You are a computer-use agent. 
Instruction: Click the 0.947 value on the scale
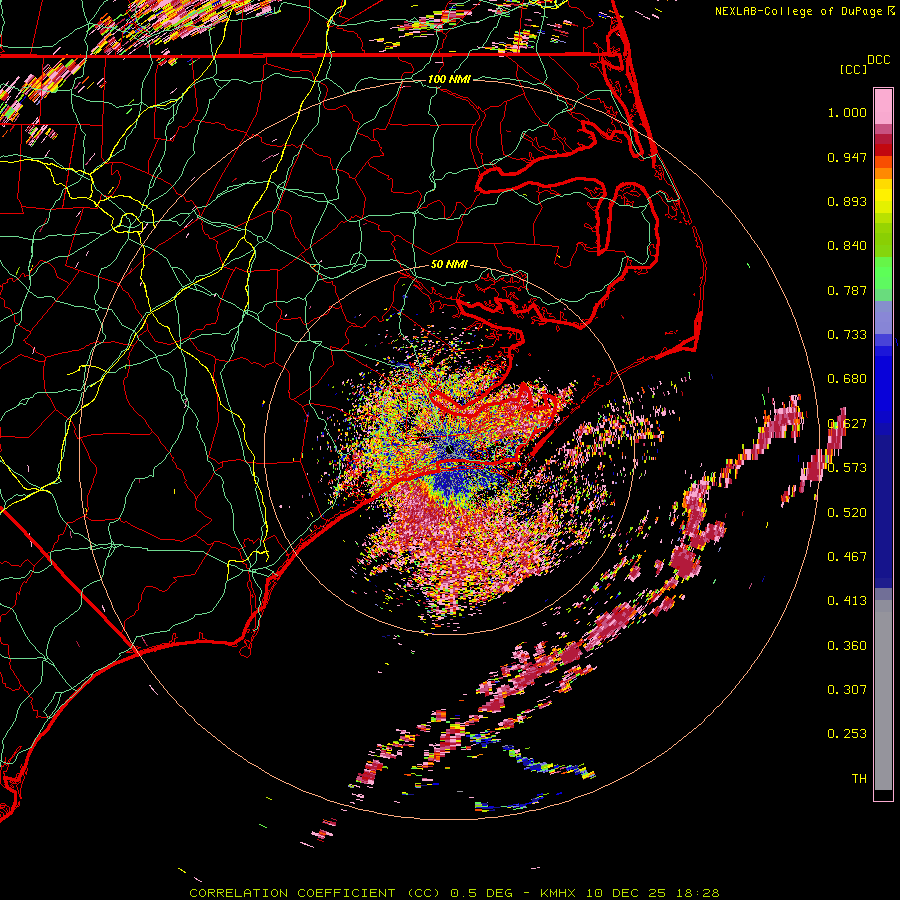coord(847,157)
